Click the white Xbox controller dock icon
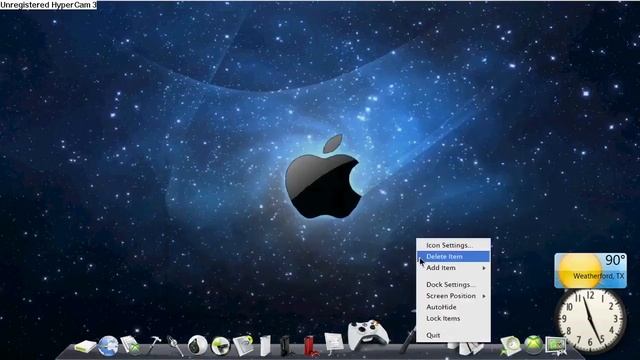Screen dimensions: 640x360 click(368, 335)
